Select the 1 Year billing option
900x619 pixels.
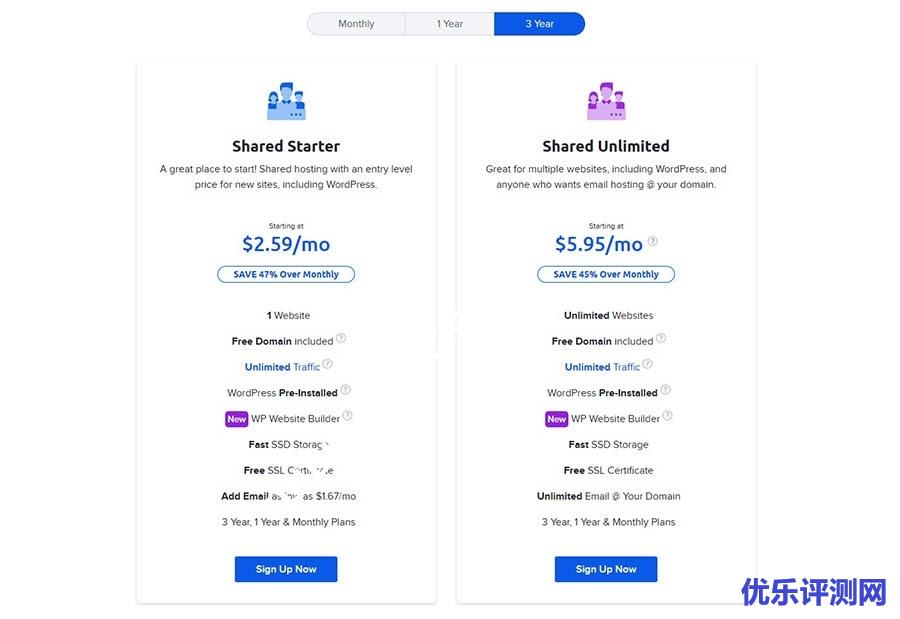tap(449, 24)
